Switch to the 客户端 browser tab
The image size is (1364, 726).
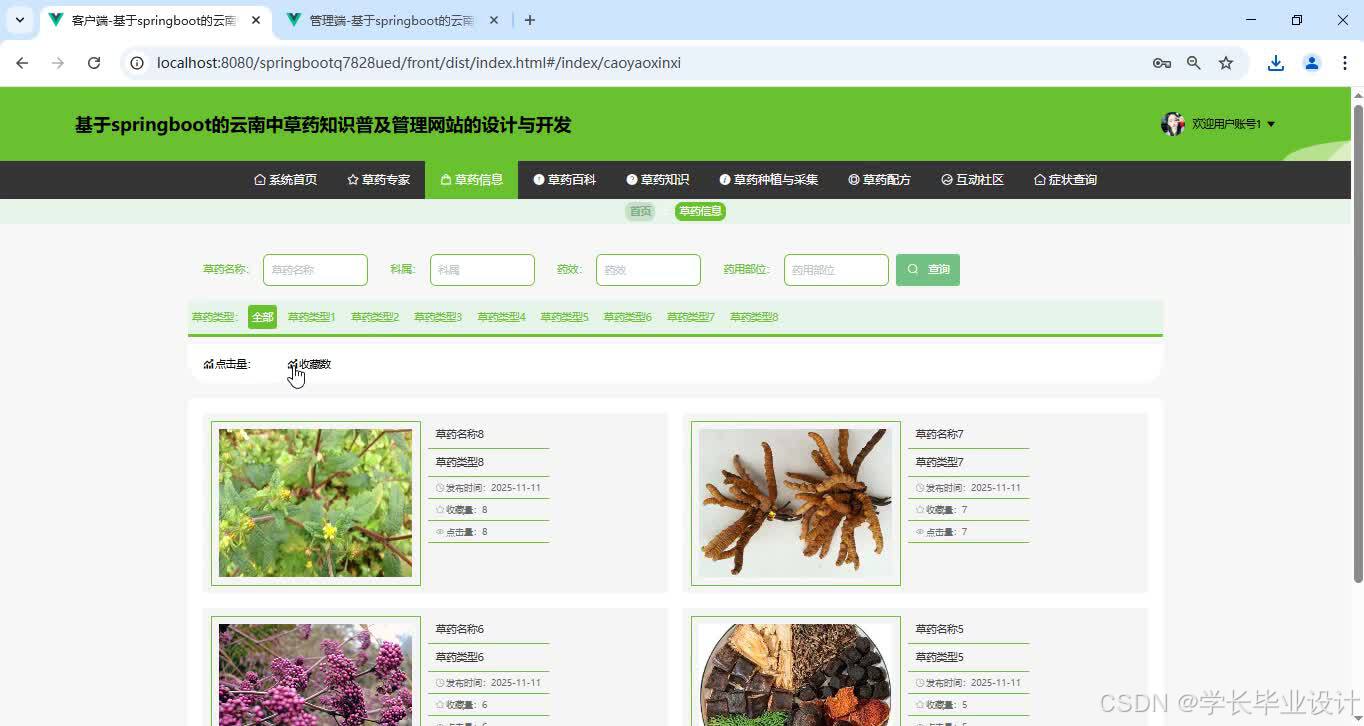[x=156, y=20]
